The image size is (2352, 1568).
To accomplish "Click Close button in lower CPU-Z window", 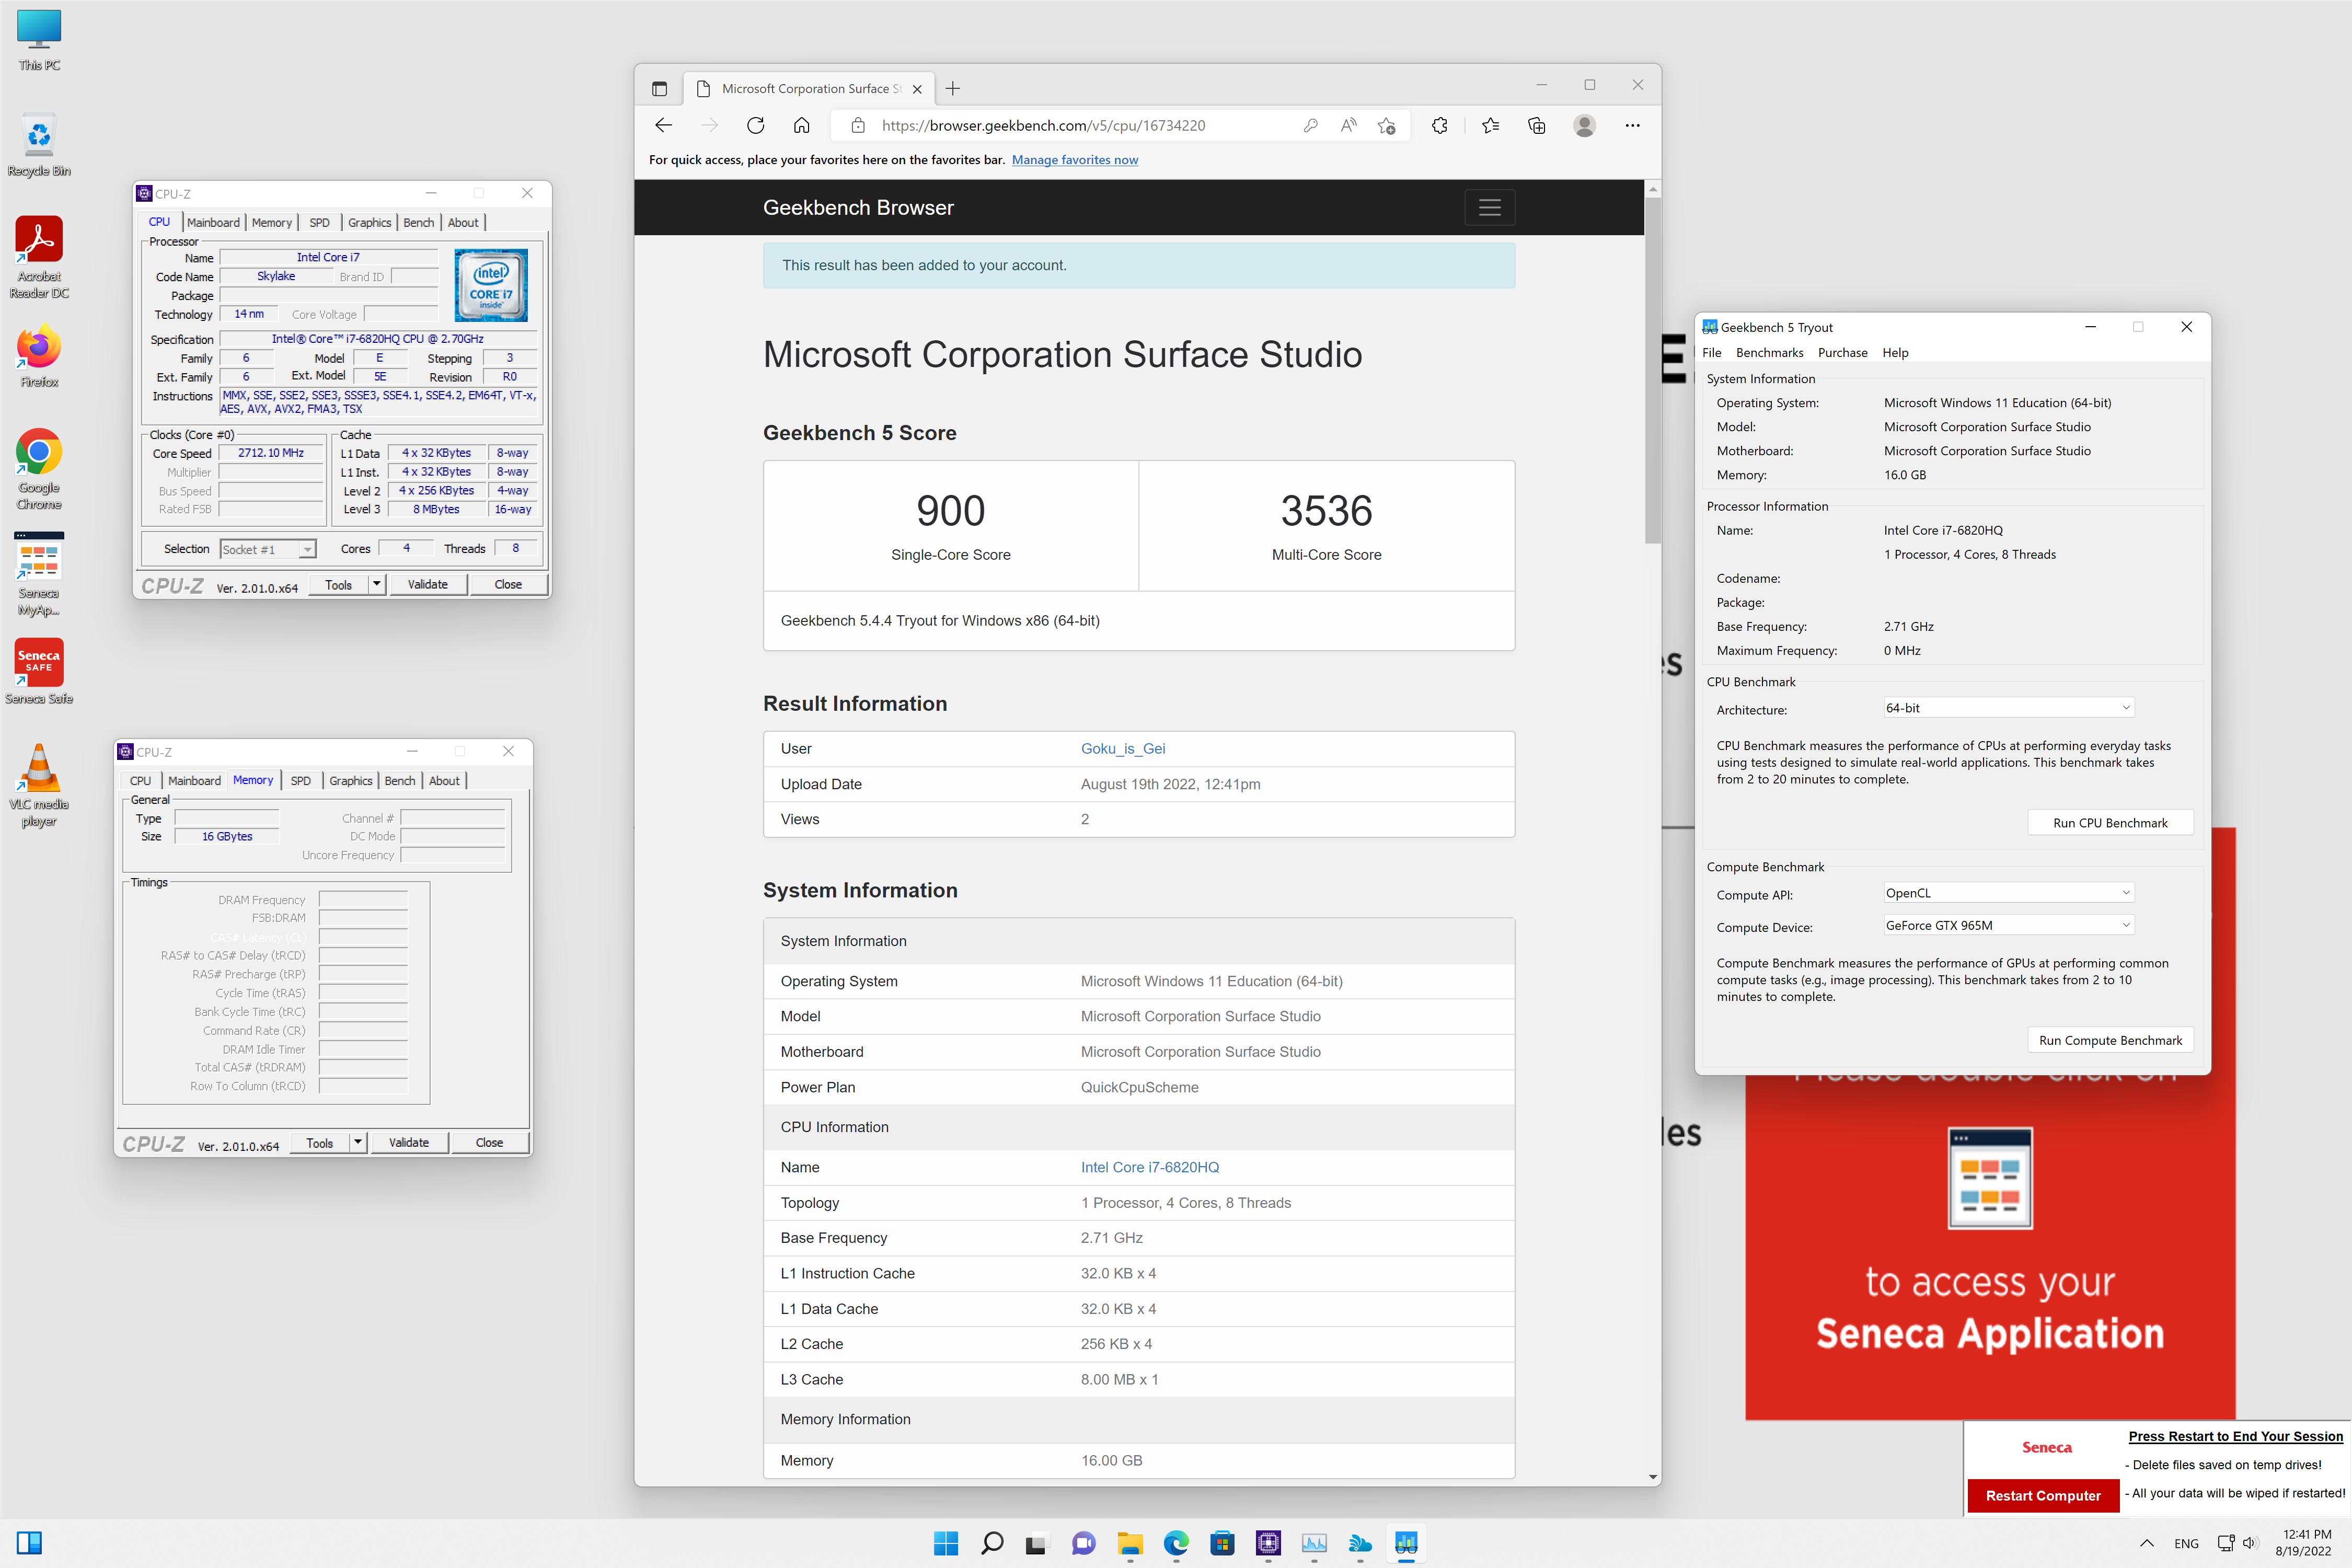I will click(490, 1142).
